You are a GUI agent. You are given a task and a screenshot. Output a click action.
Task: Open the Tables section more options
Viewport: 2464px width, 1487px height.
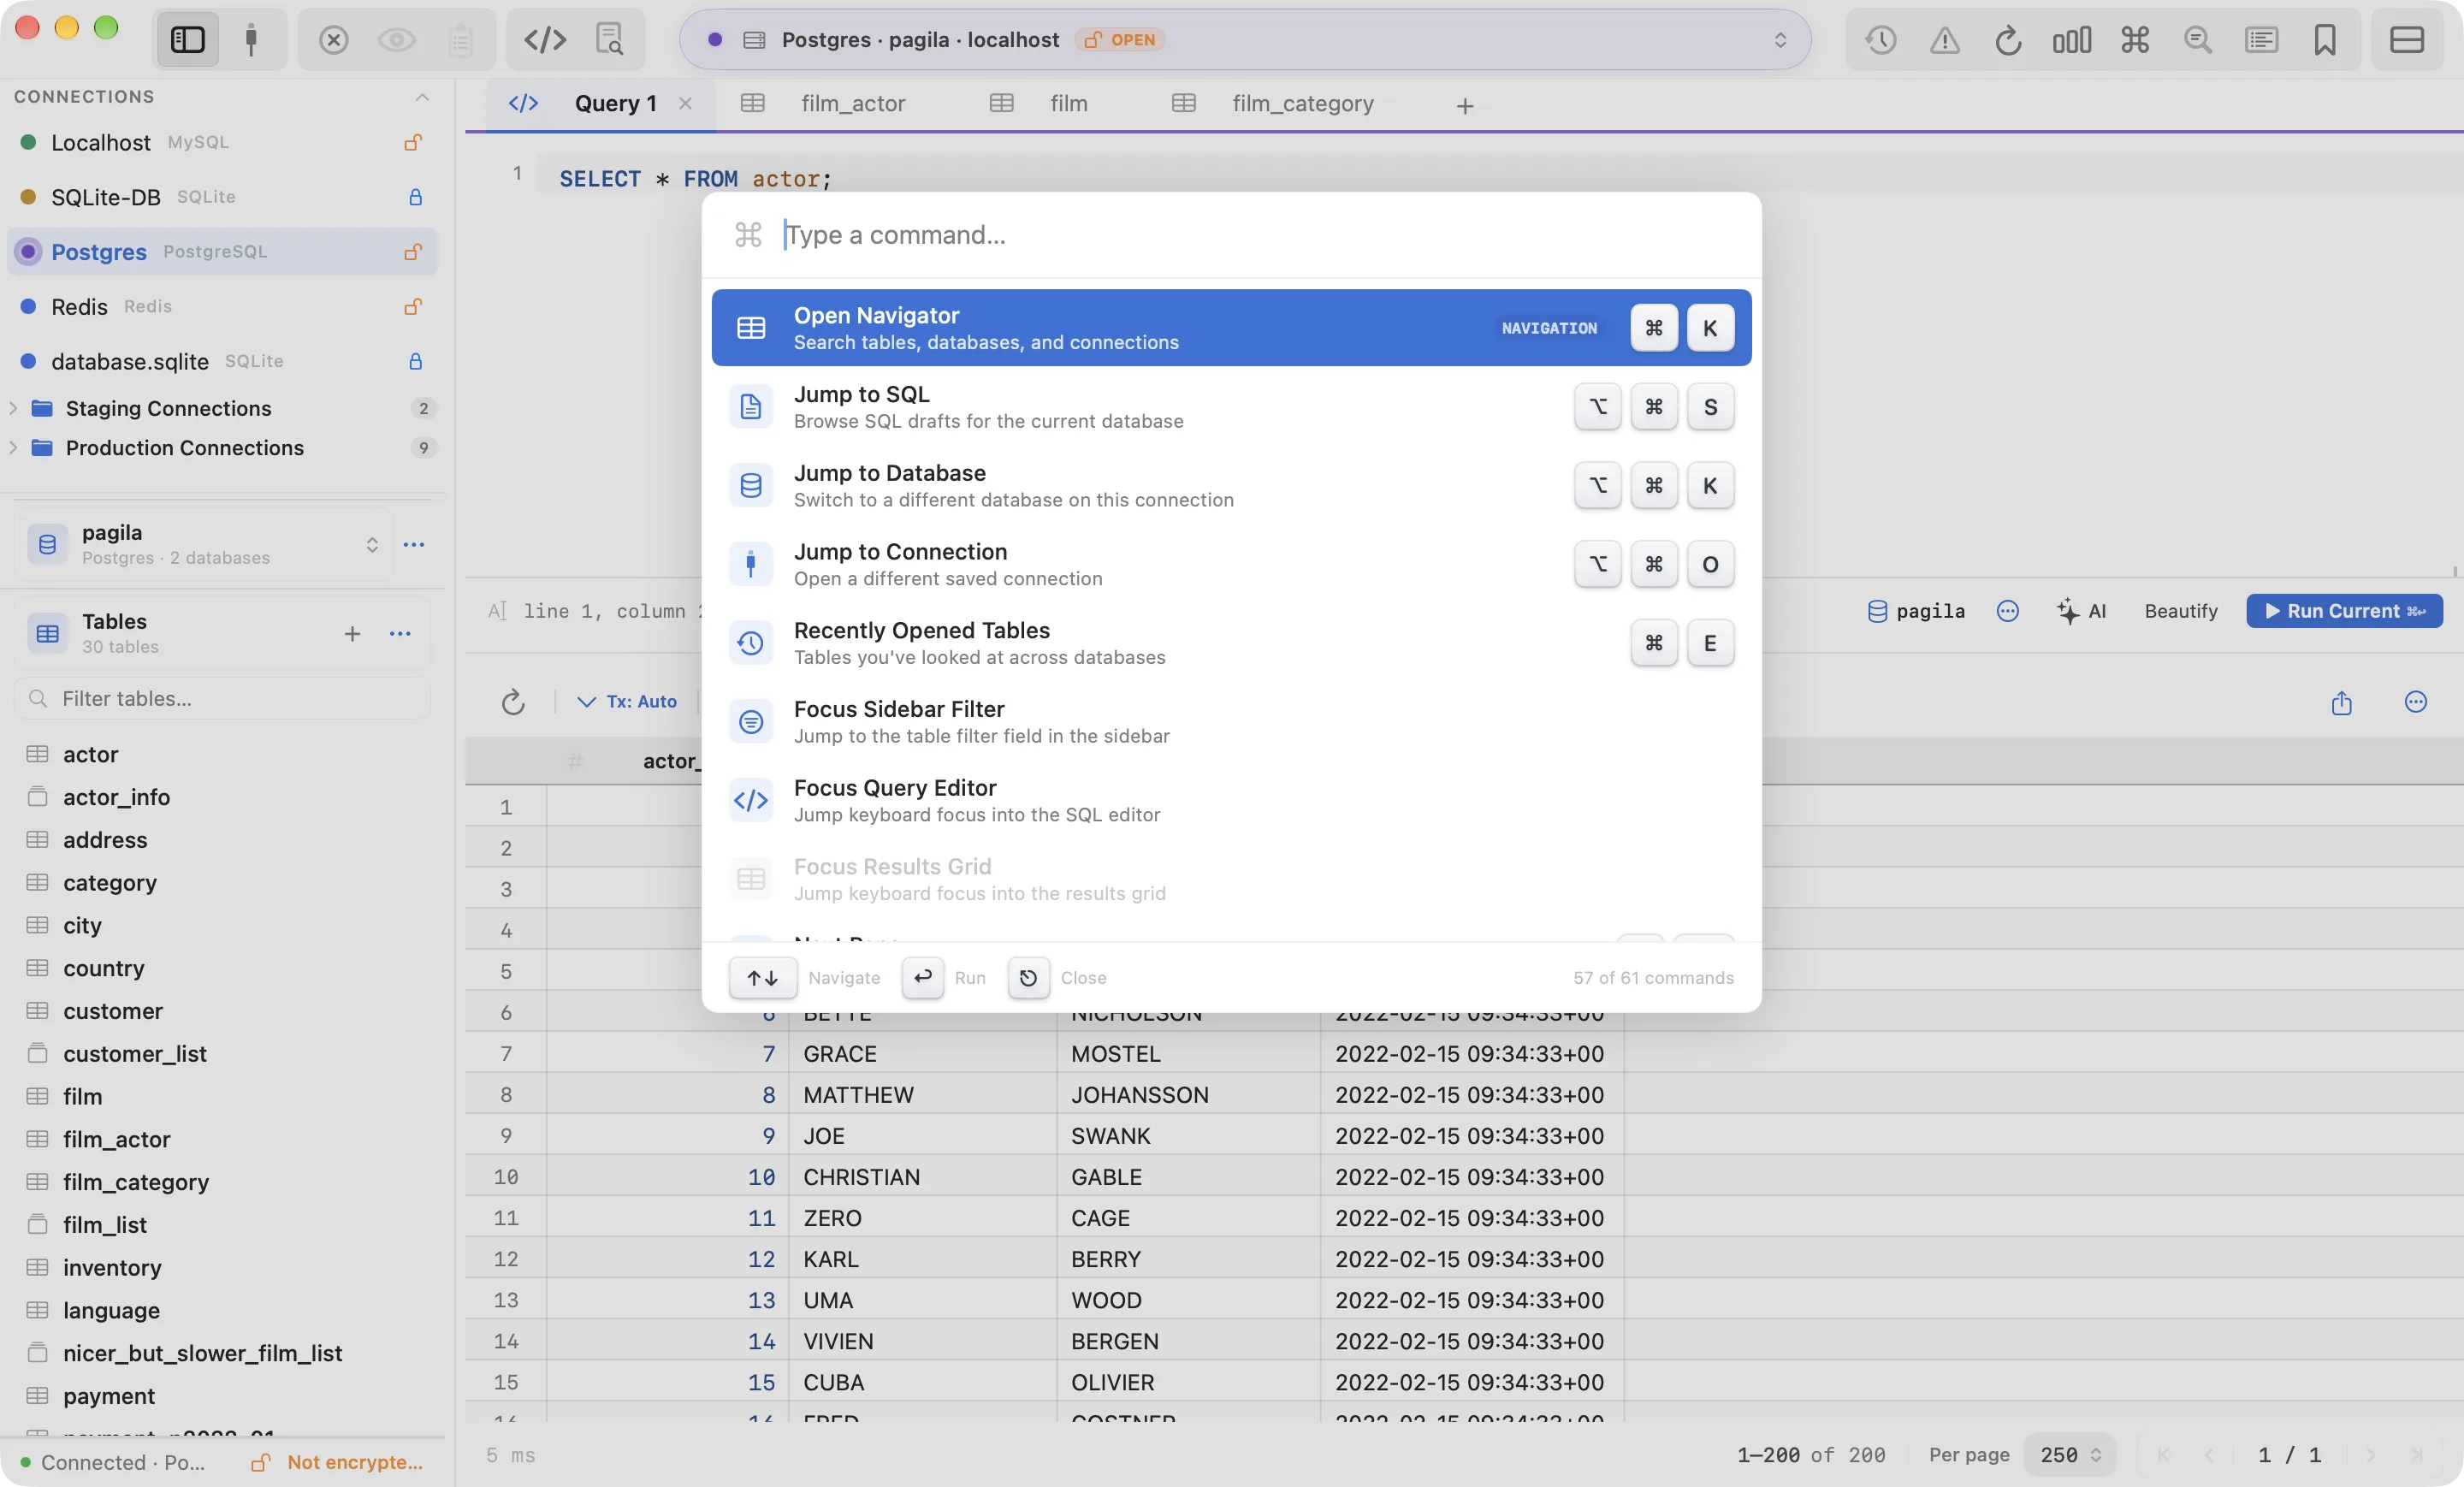pyautogui.click(x=400, y=633)
